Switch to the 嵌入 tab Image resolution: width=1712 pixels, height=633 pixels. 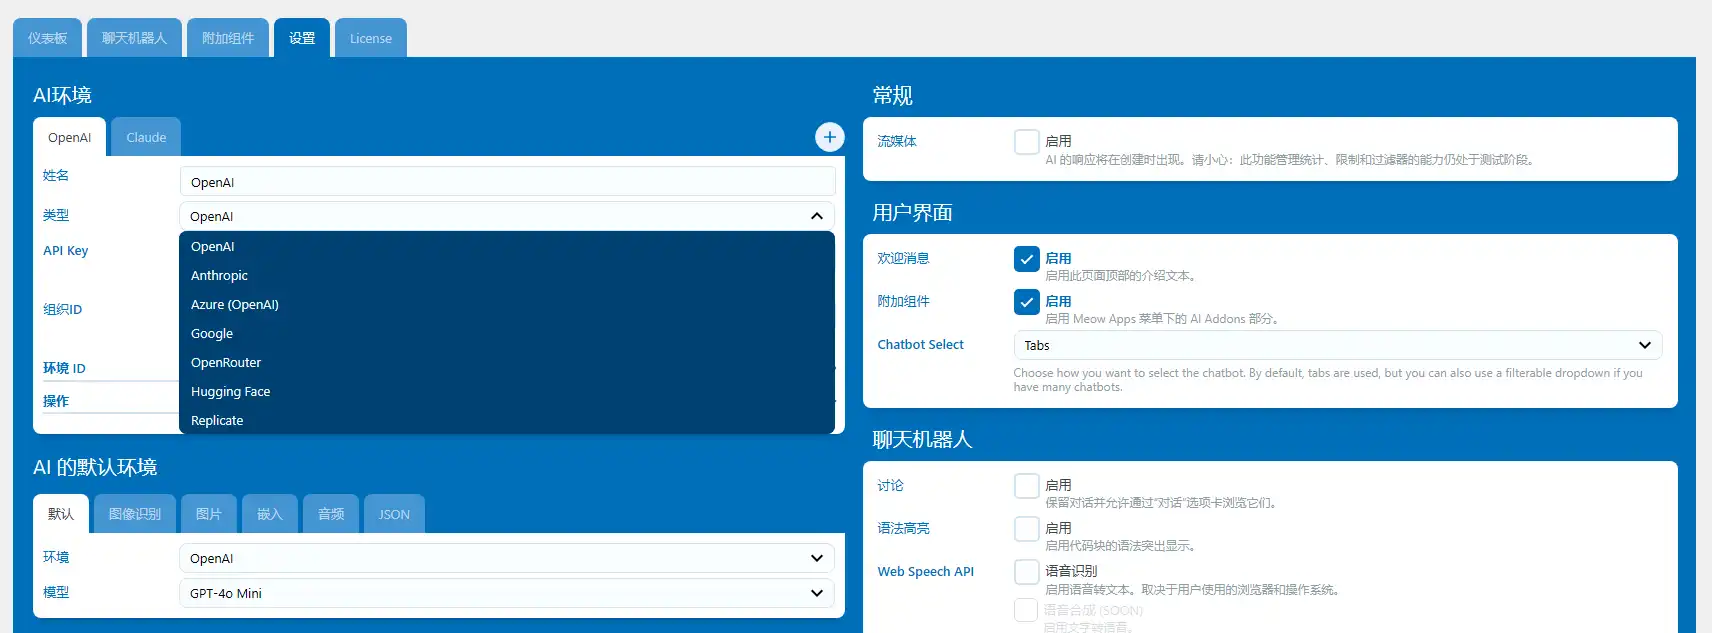[x=269, y=514]
